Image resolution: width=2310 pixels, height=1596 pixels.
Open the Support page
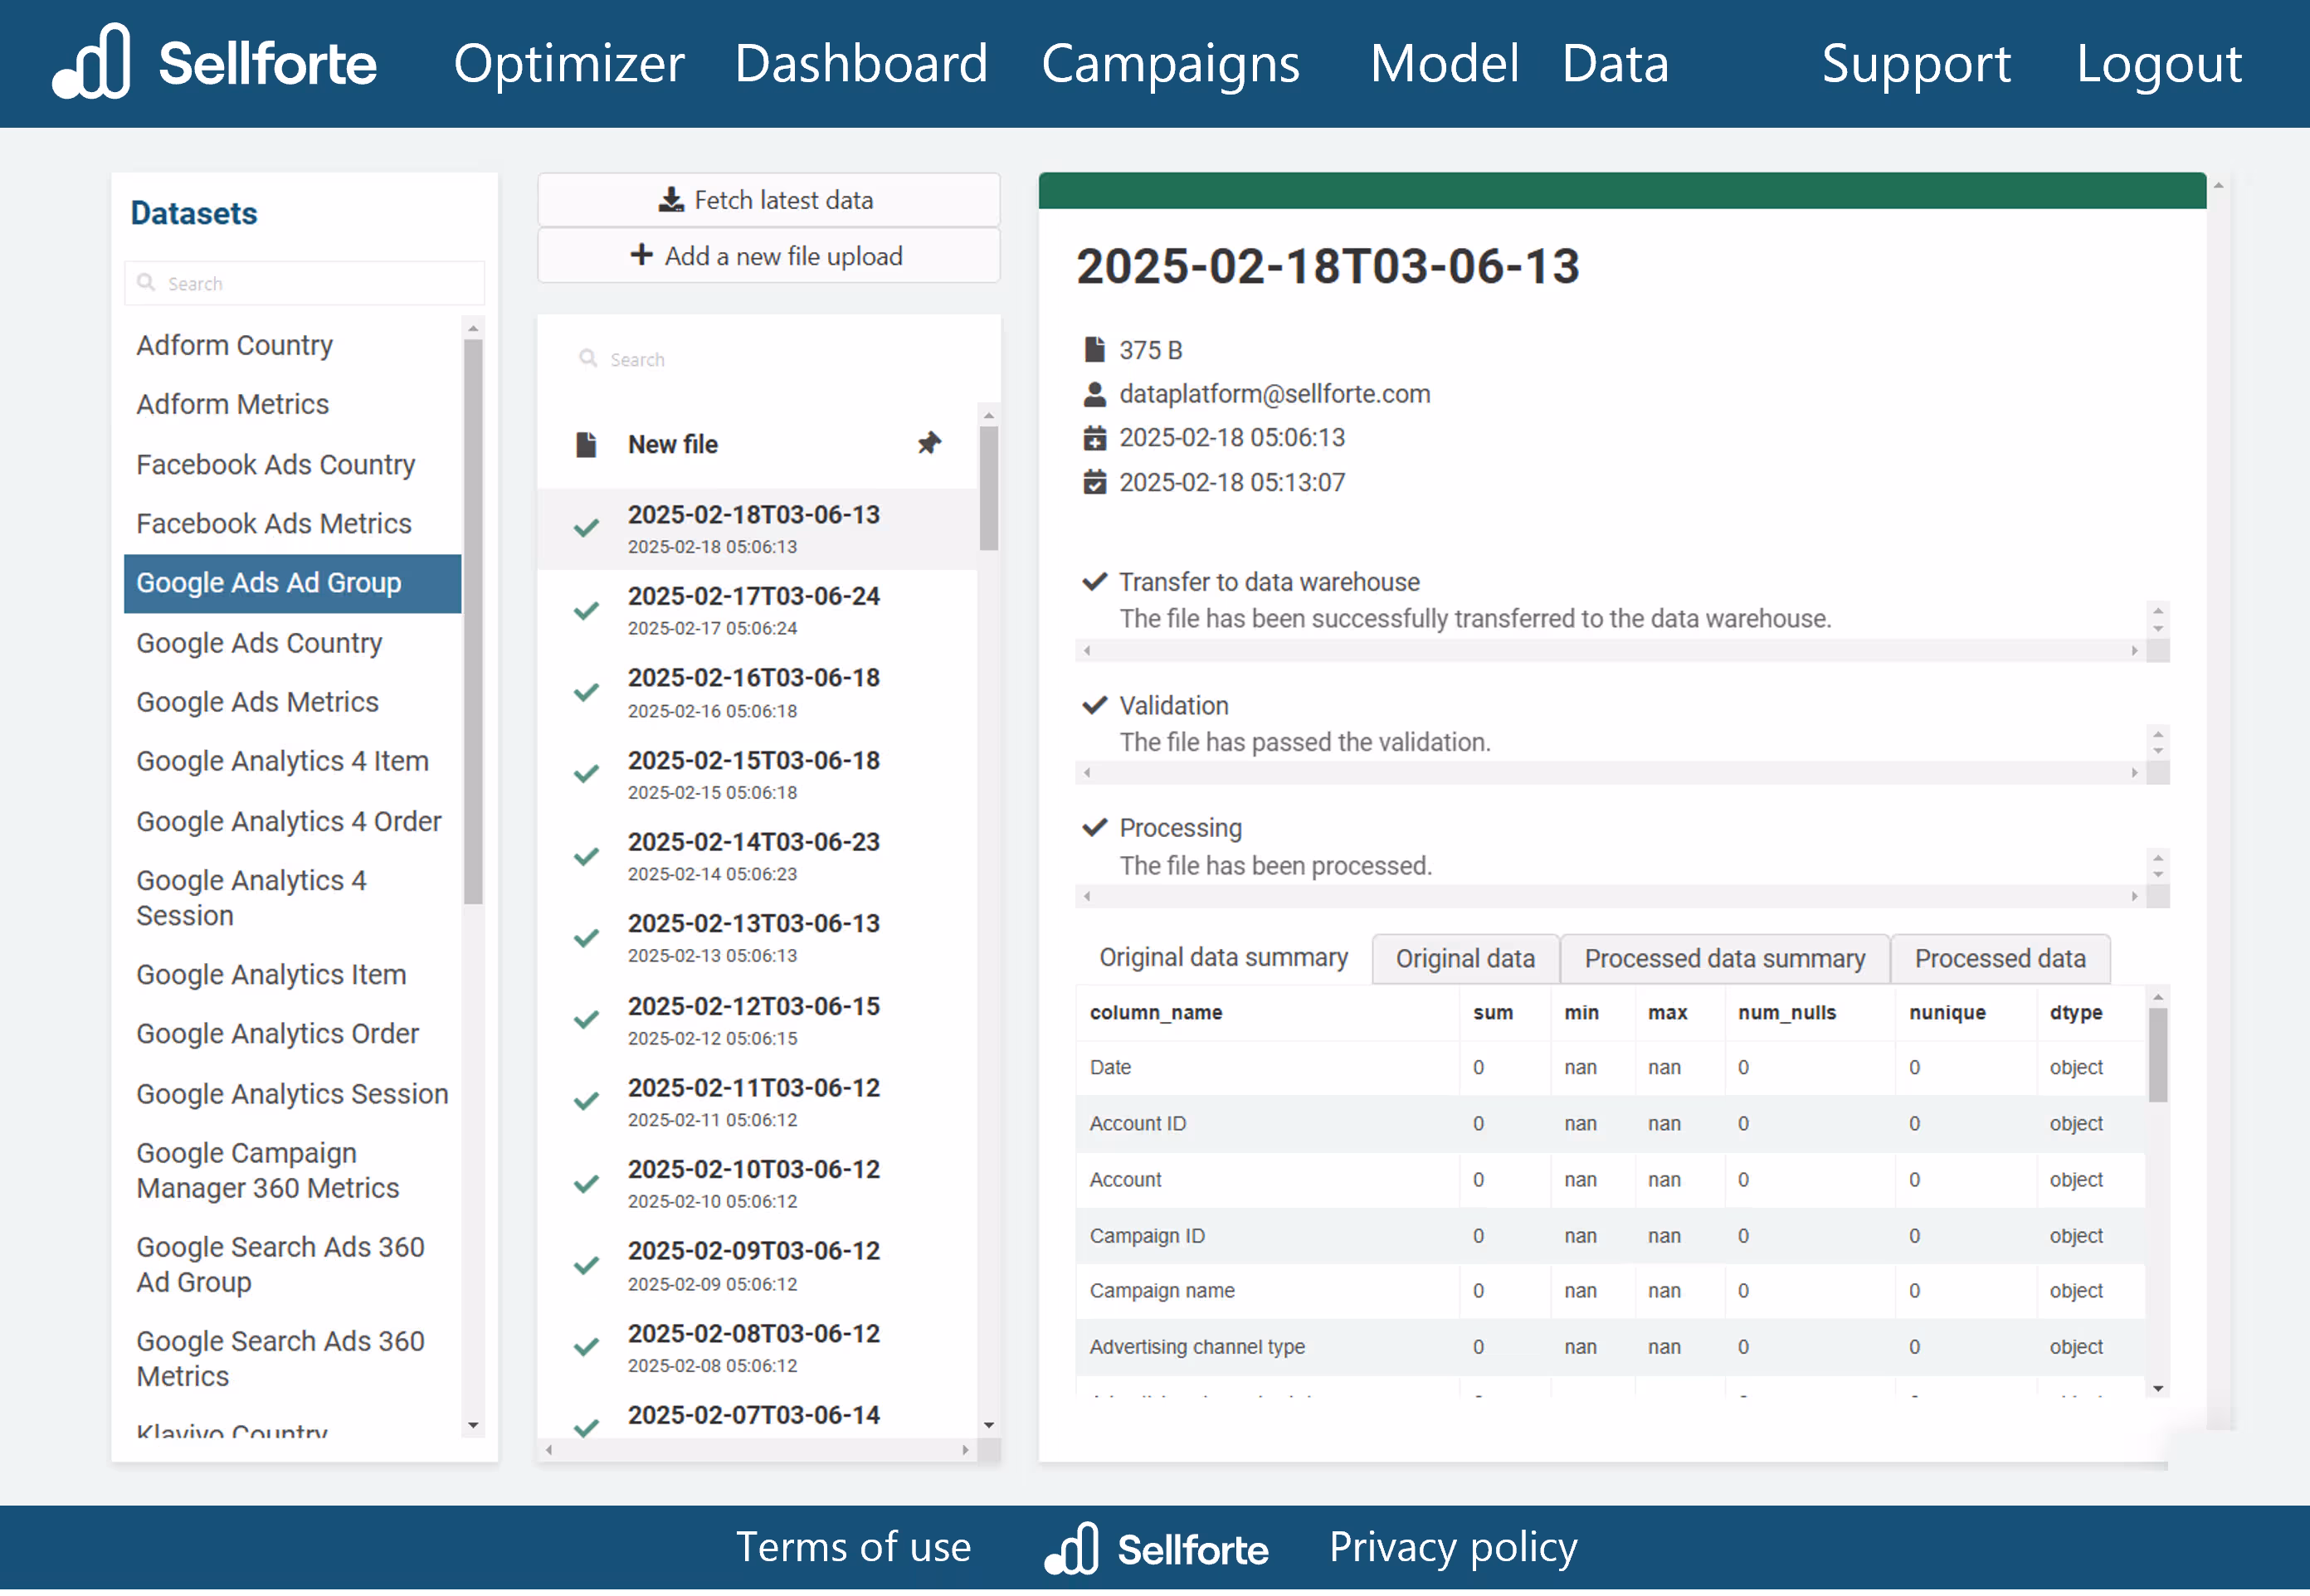[x=1916, y=63]
